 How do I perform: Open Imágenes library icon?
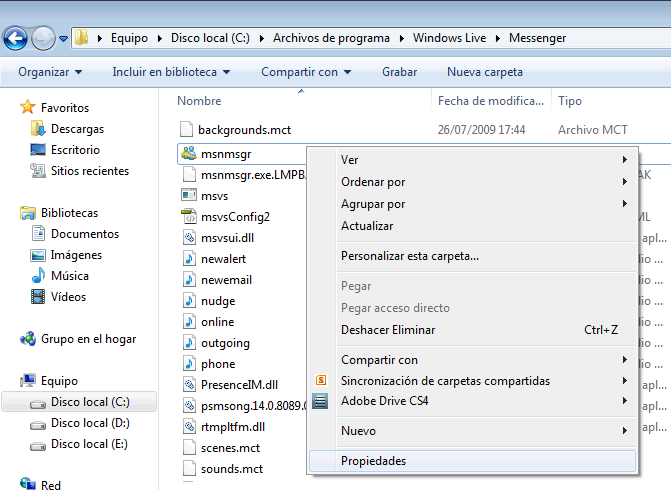pyautogui.click(x=38, y=255)
